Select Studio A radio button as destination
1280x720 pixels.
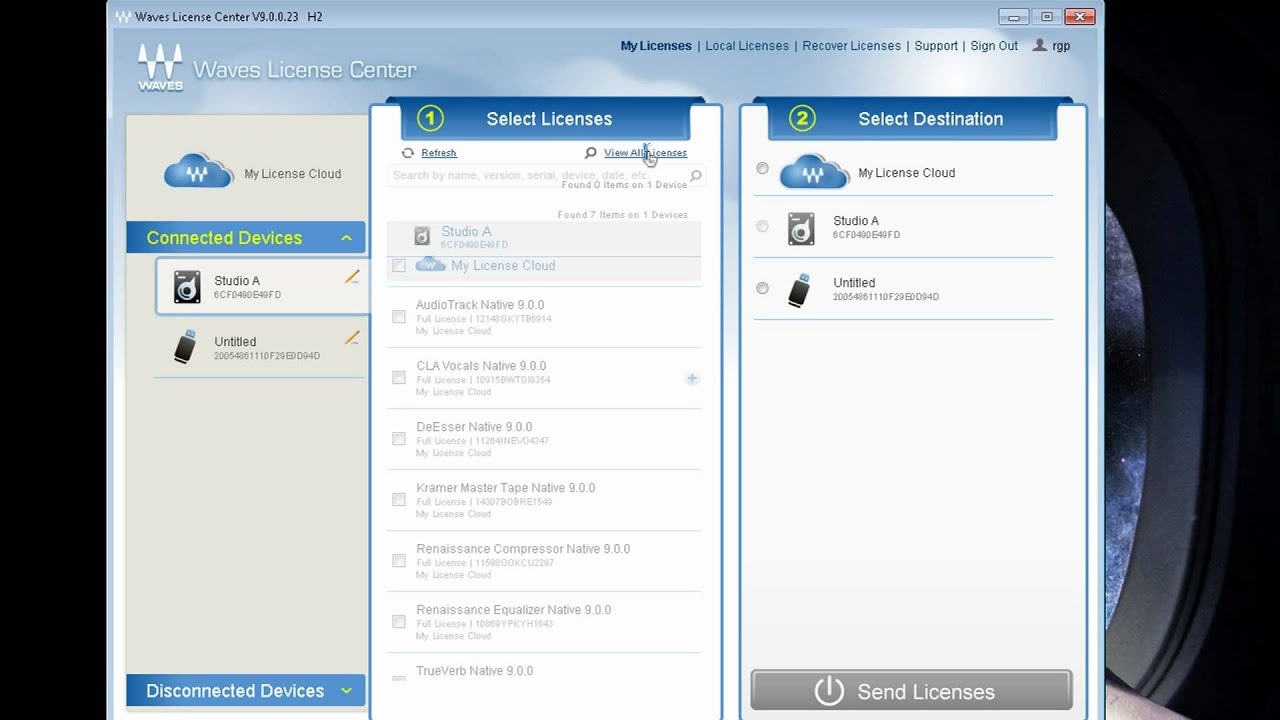tap(762, 226)
